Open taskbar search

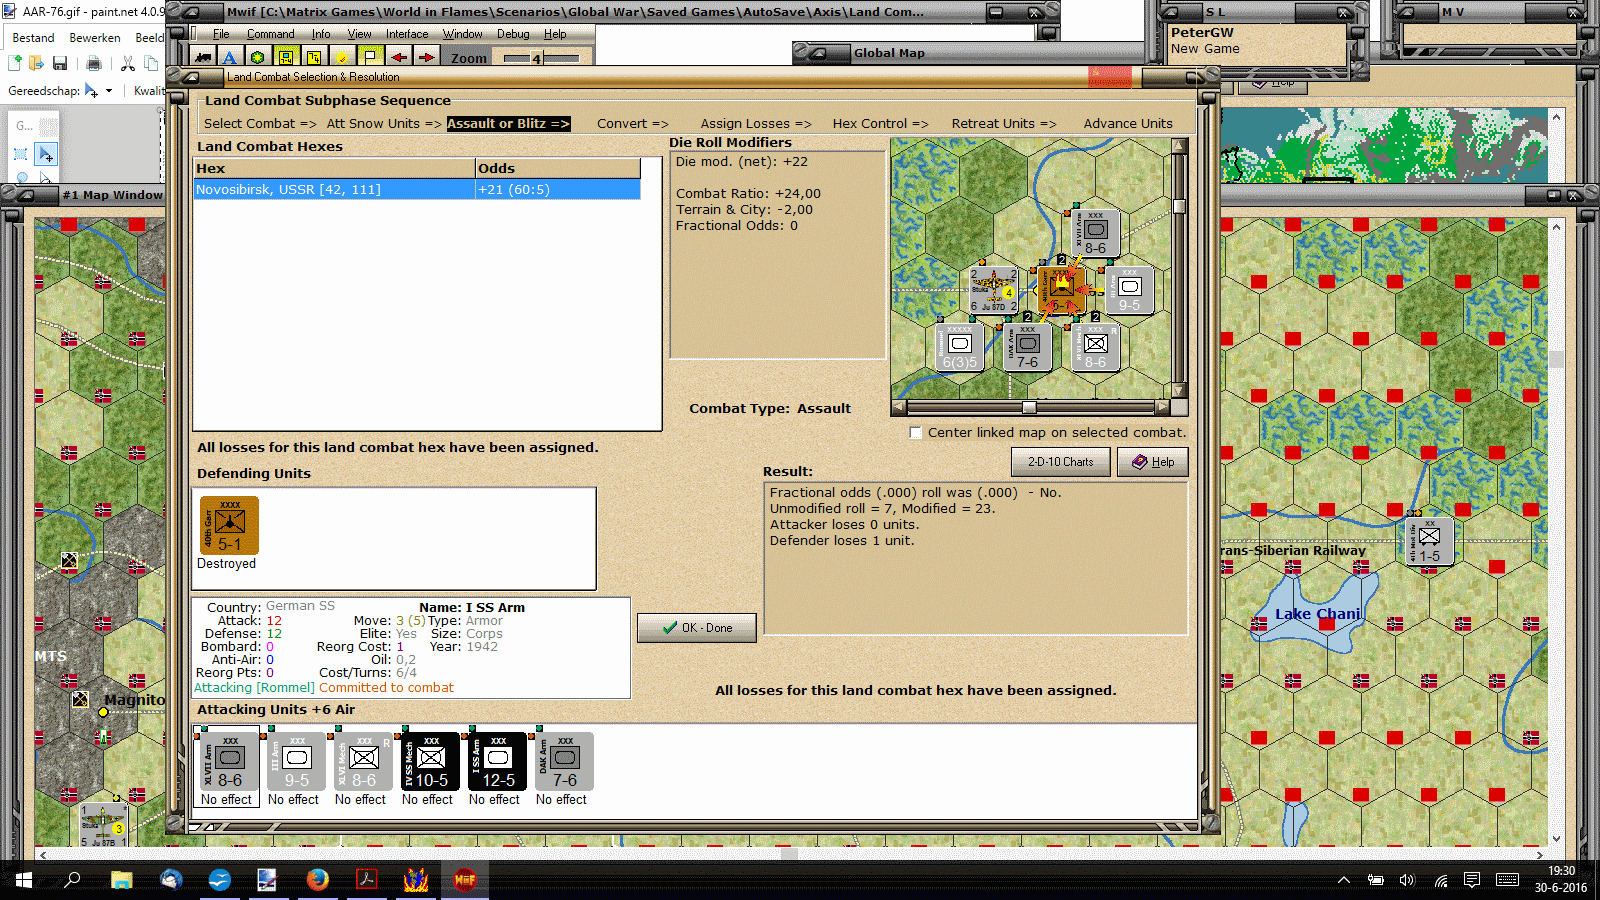[x=72, y=879]
